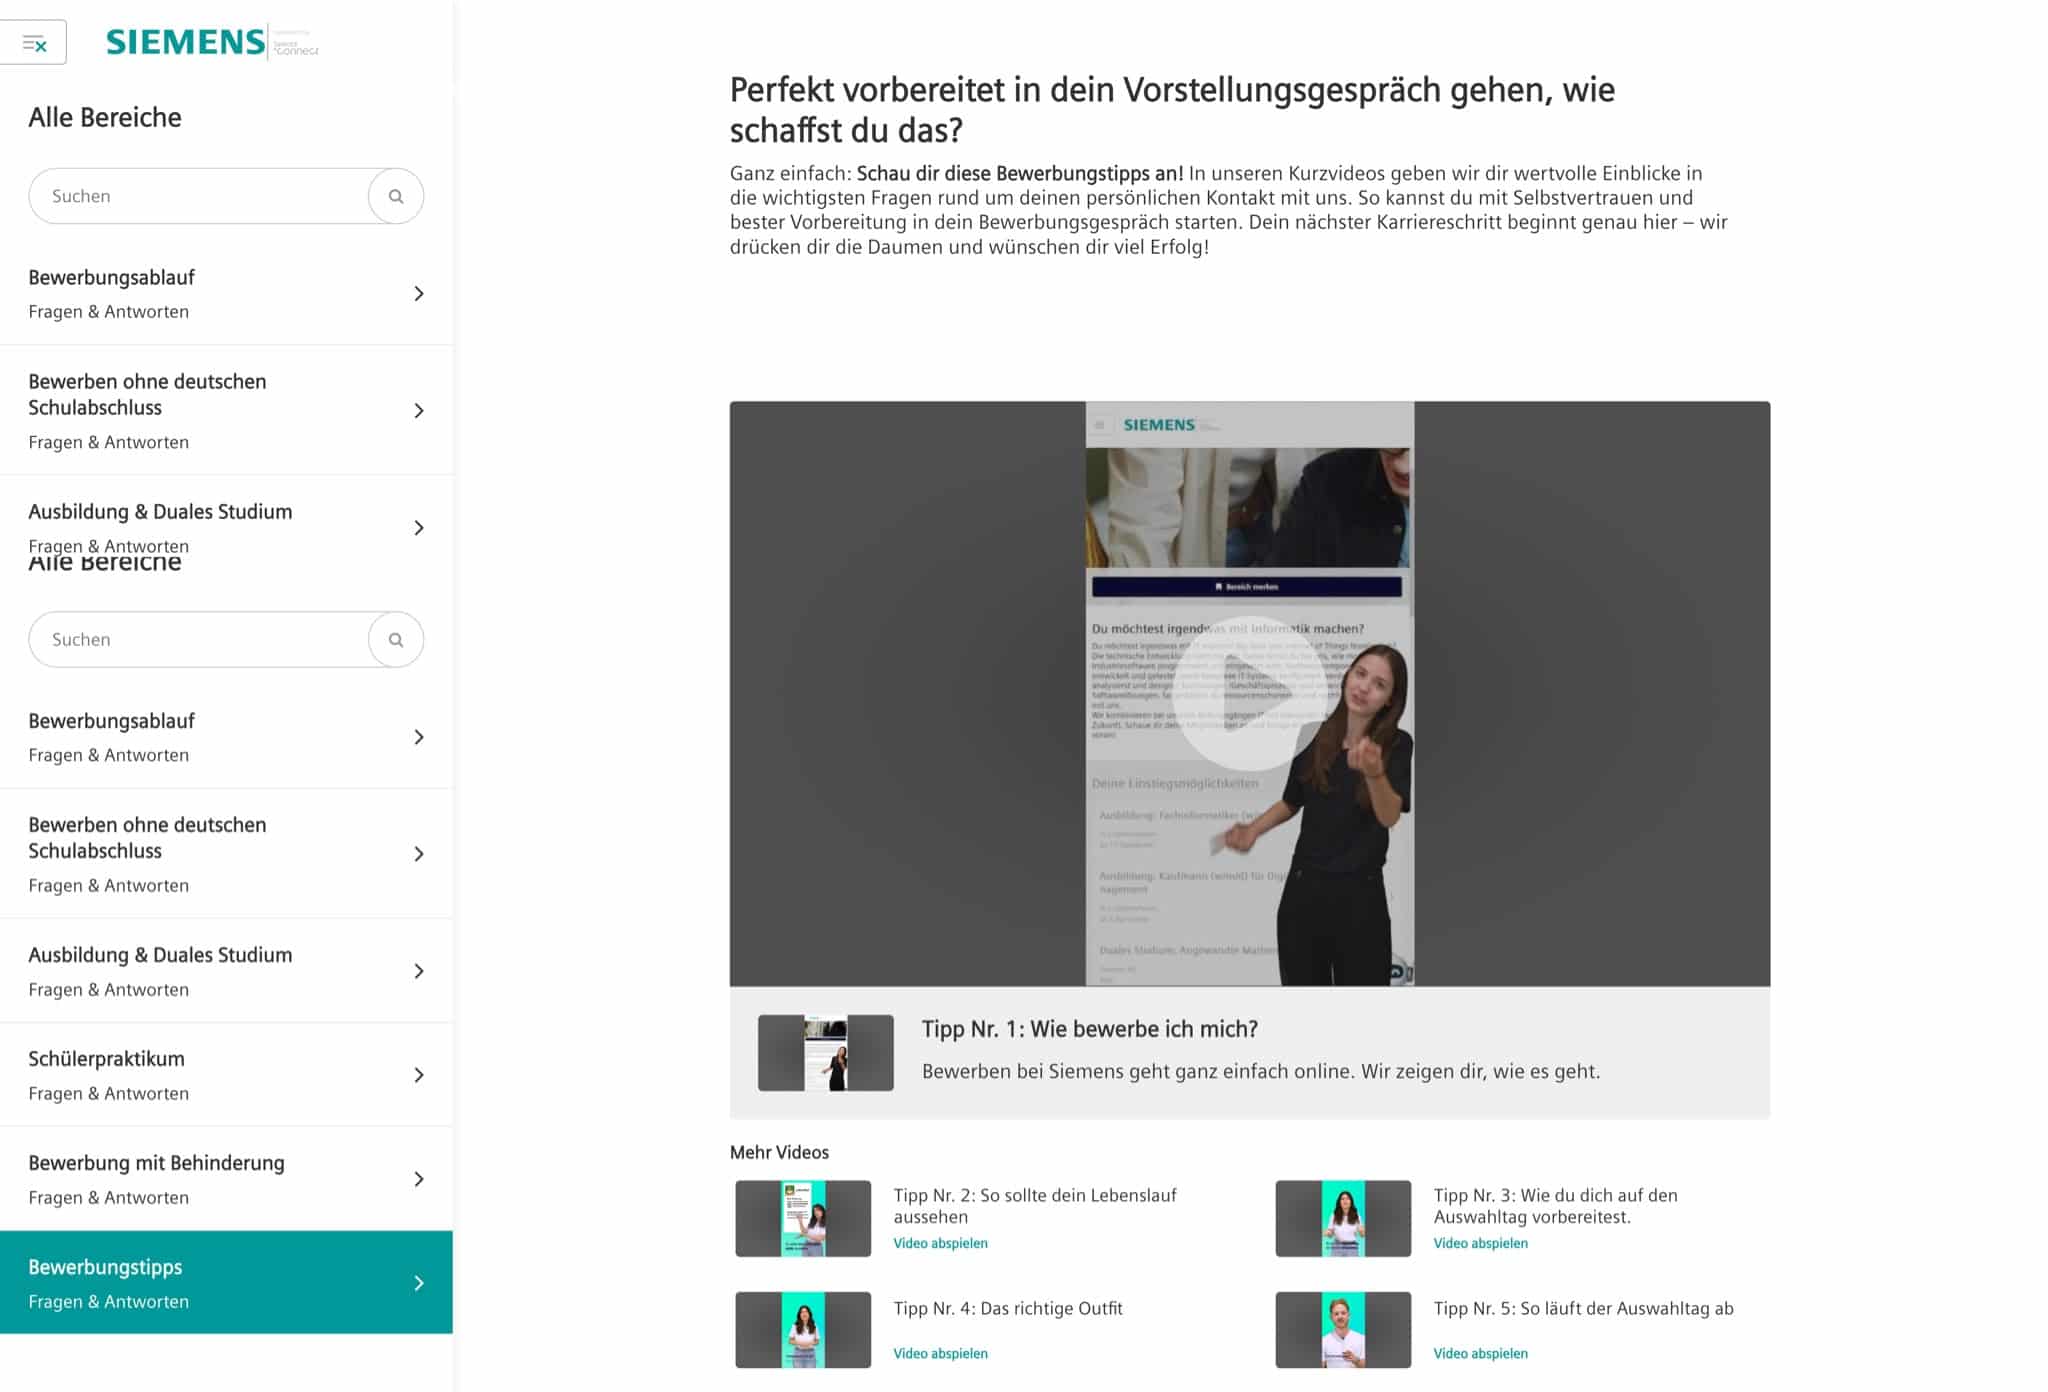The height and width of the screenshot is (1392, 2048).
Task: Focus the lower Suchen search field
Action: [x=199, y=640]
